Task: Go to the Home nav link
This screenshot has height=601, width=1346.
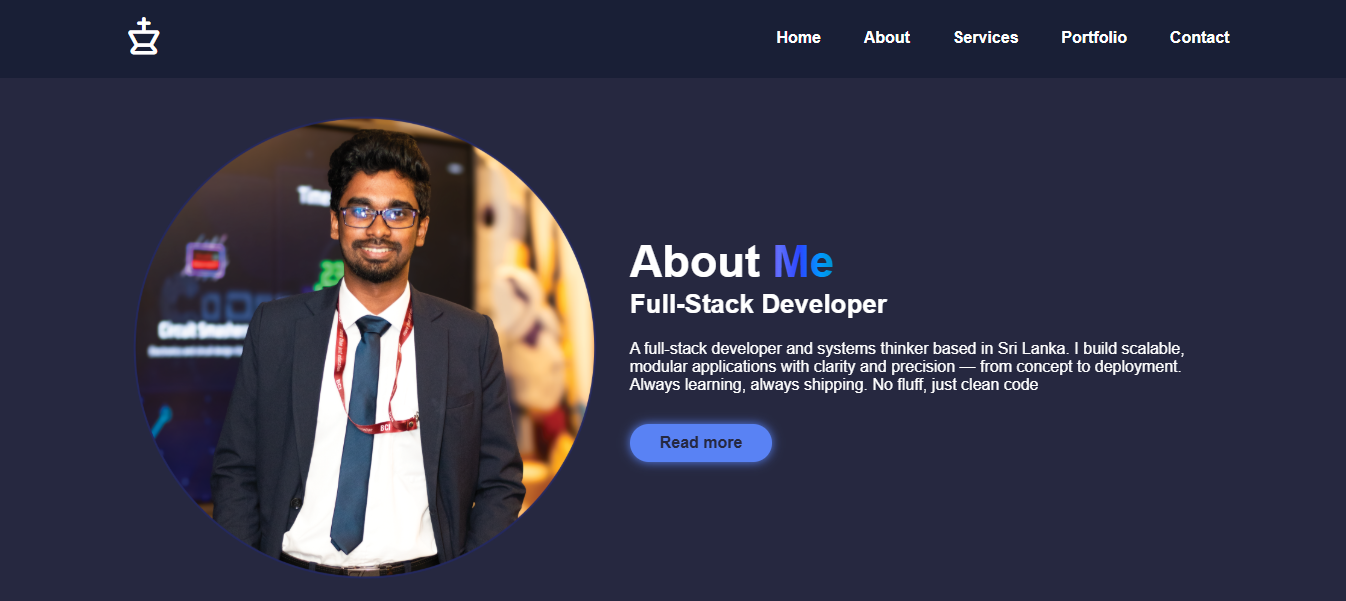Action: 798,37
